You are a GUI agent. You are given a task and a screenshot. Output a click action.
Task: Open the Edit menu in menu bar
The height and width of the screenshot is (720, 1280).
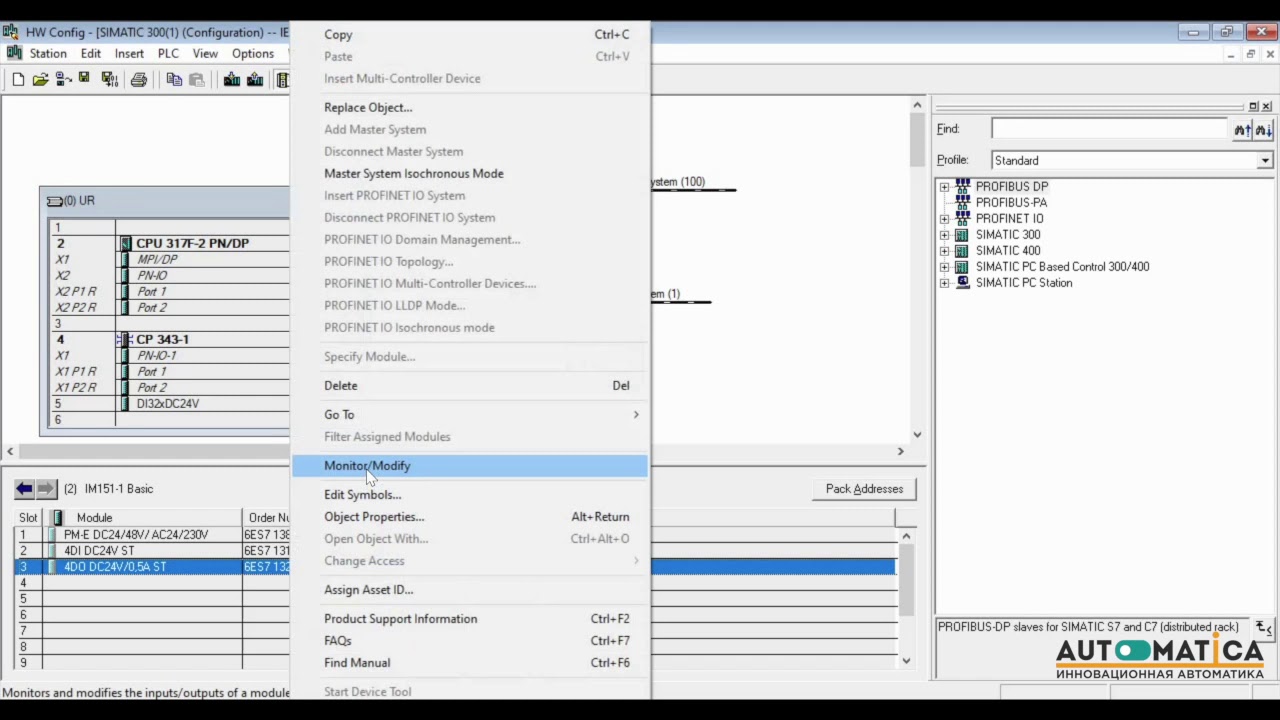[91, 54]
